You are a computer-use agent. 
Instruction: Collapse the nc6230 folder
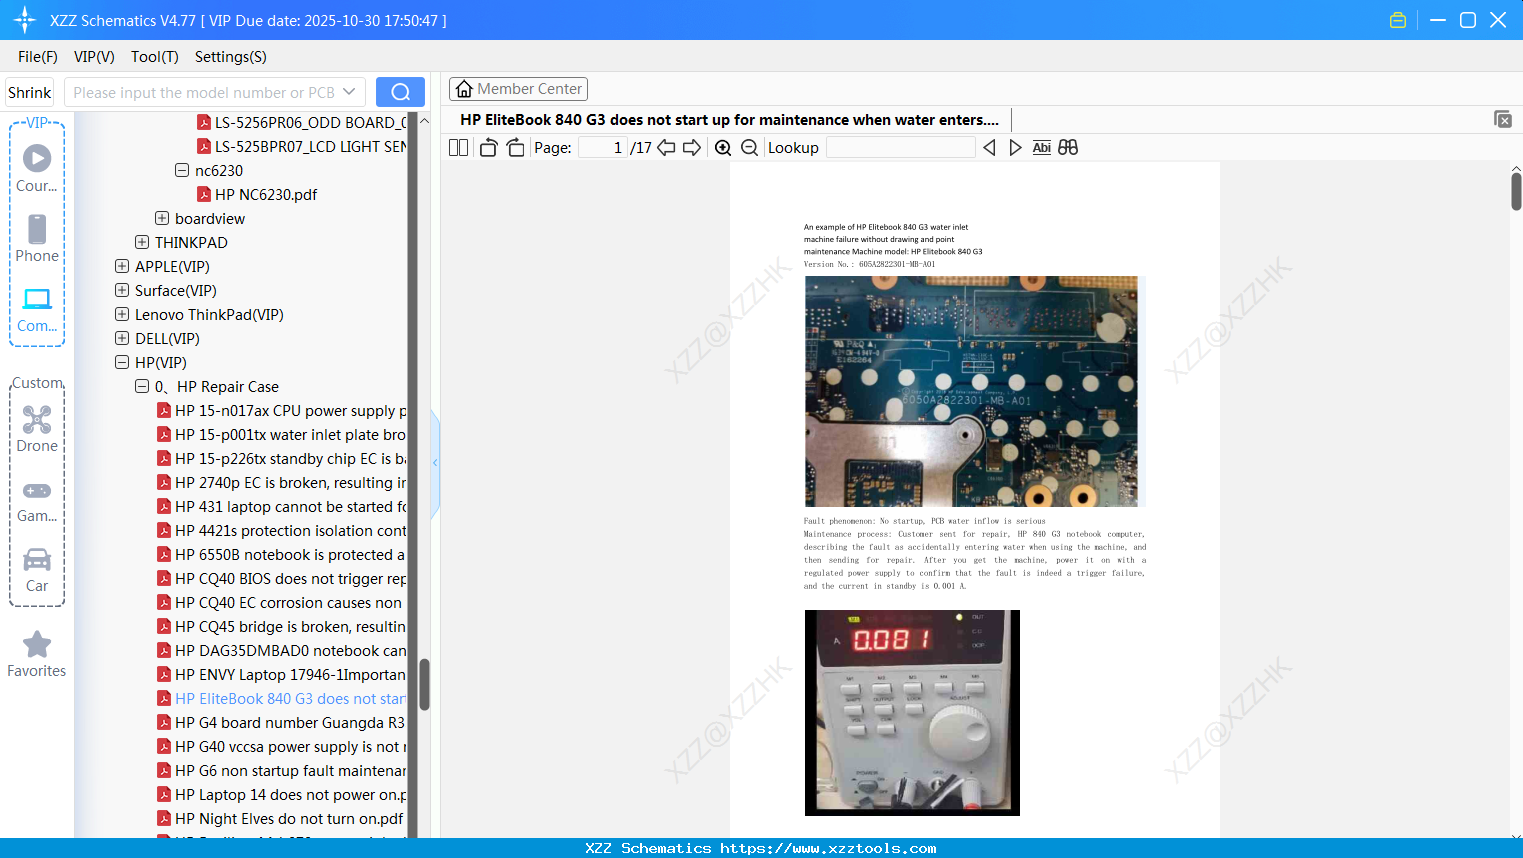tap(182, 171)
